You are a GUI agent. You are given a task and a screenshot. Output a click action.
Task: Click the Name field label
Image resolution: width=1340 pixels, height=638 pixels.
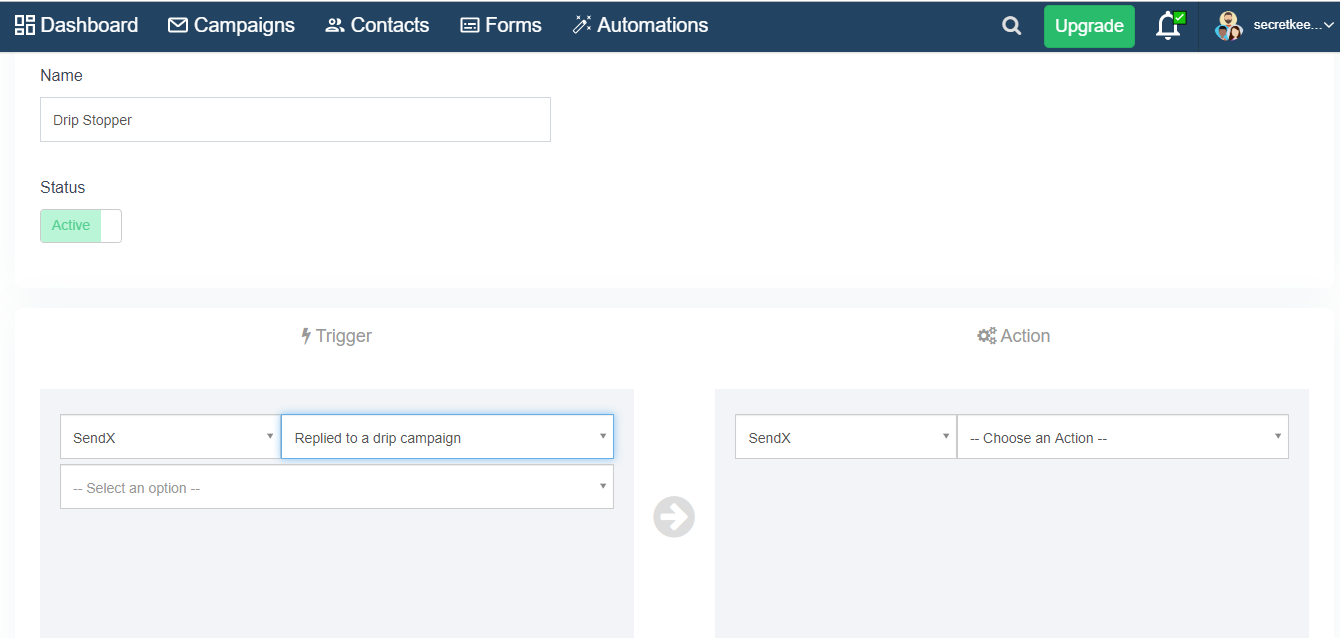point(61,76)
